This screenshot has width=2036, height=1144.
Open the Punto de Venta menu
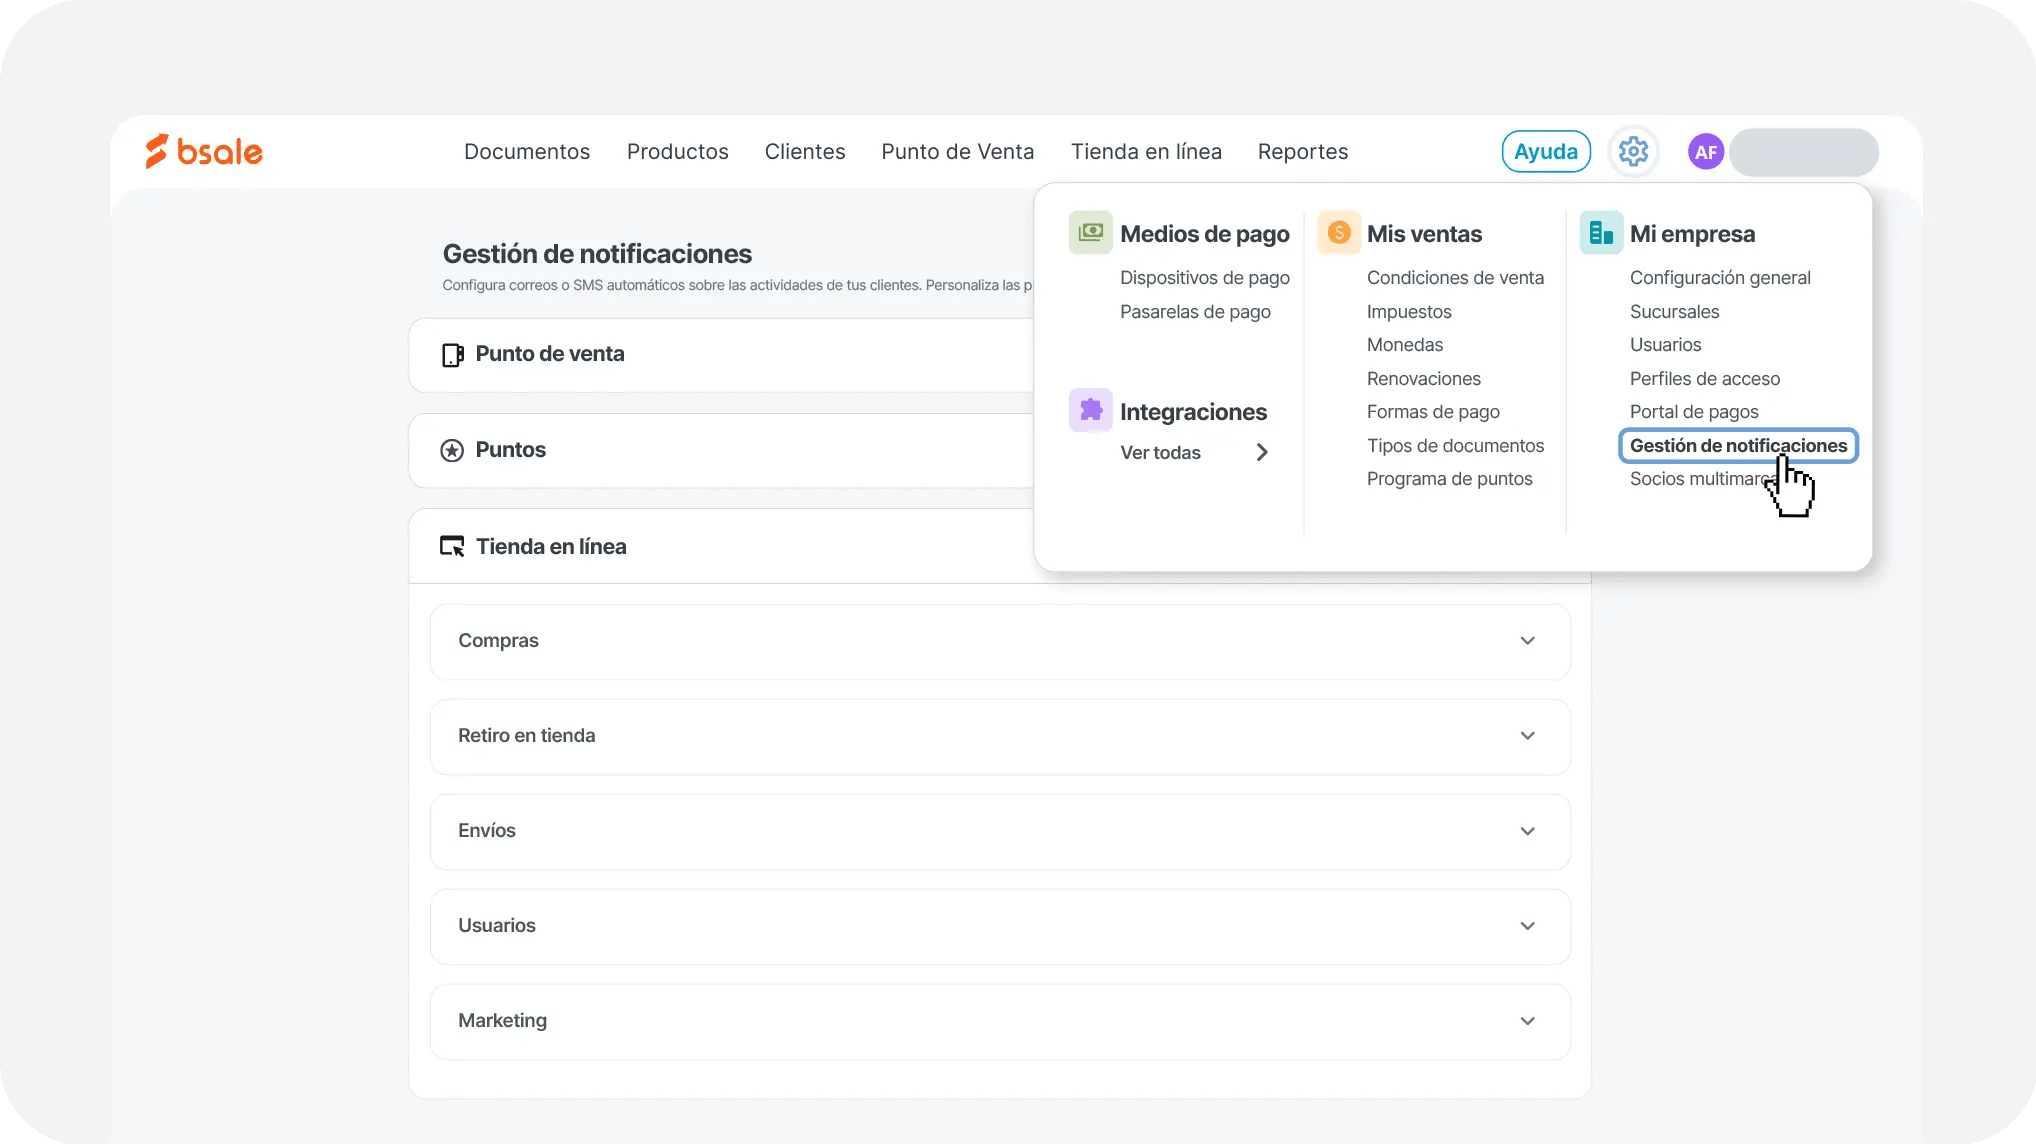(x=958, y=152)
